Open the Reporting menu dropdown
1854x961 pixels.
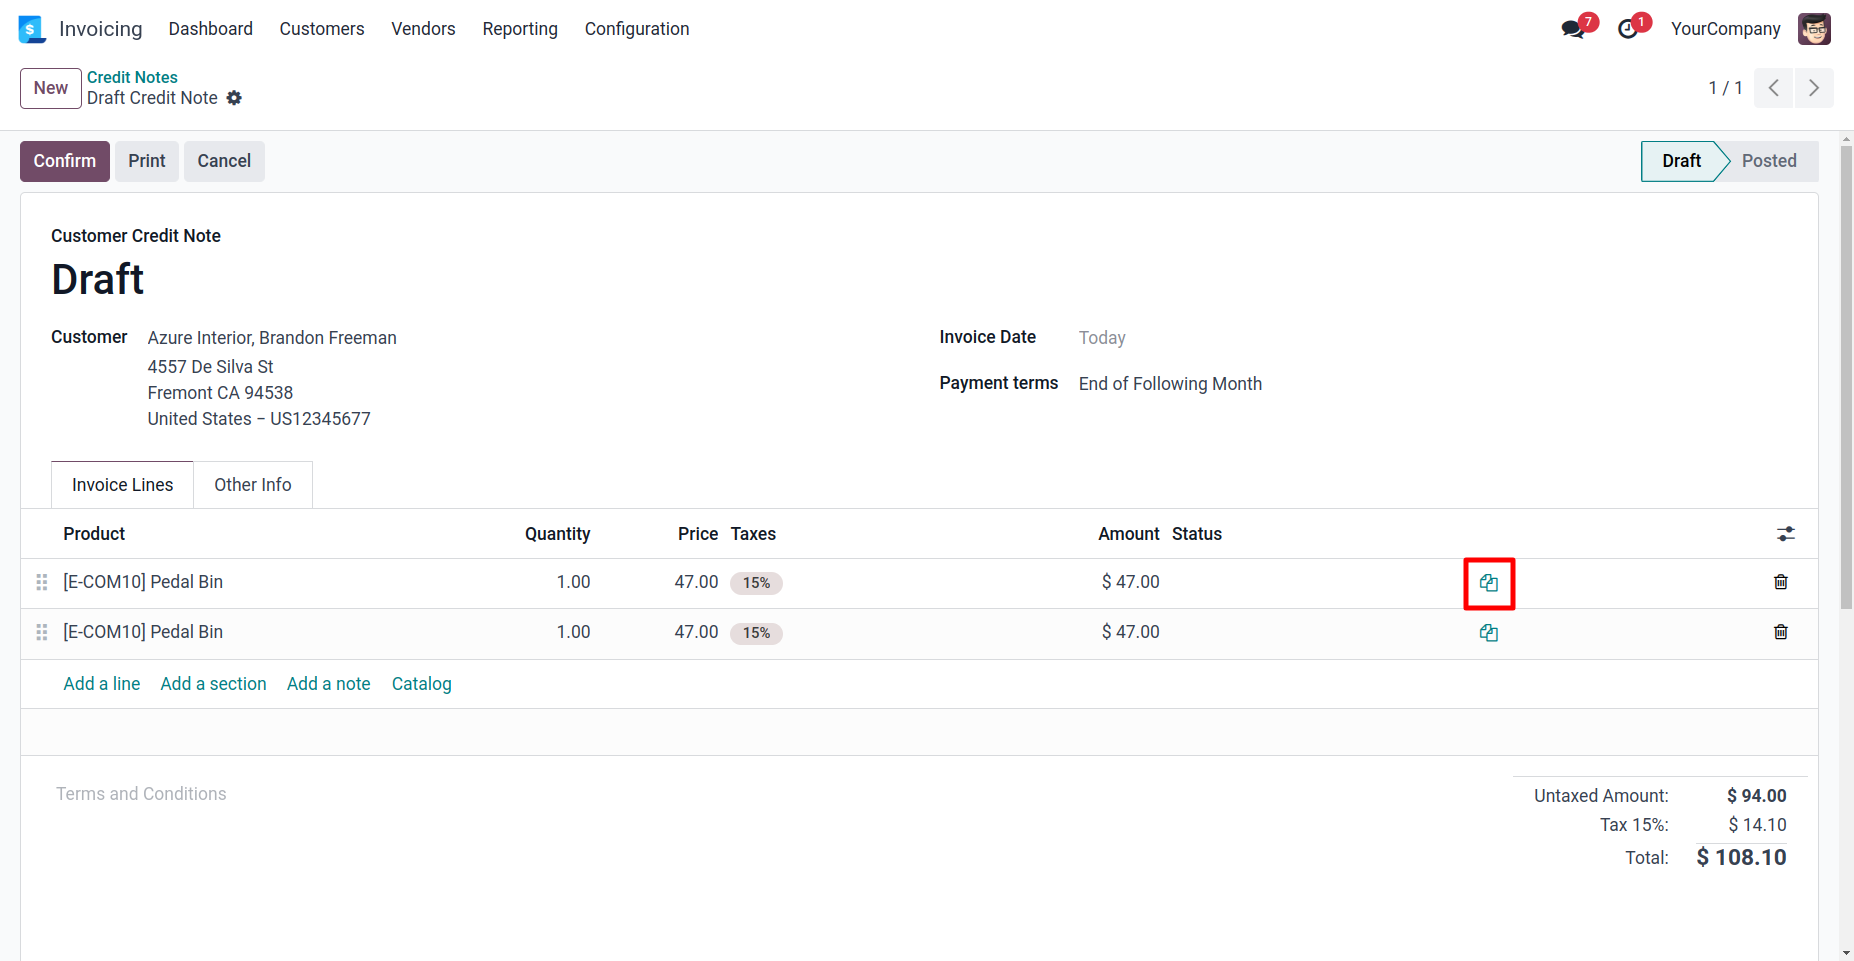(x=519, y=29)
